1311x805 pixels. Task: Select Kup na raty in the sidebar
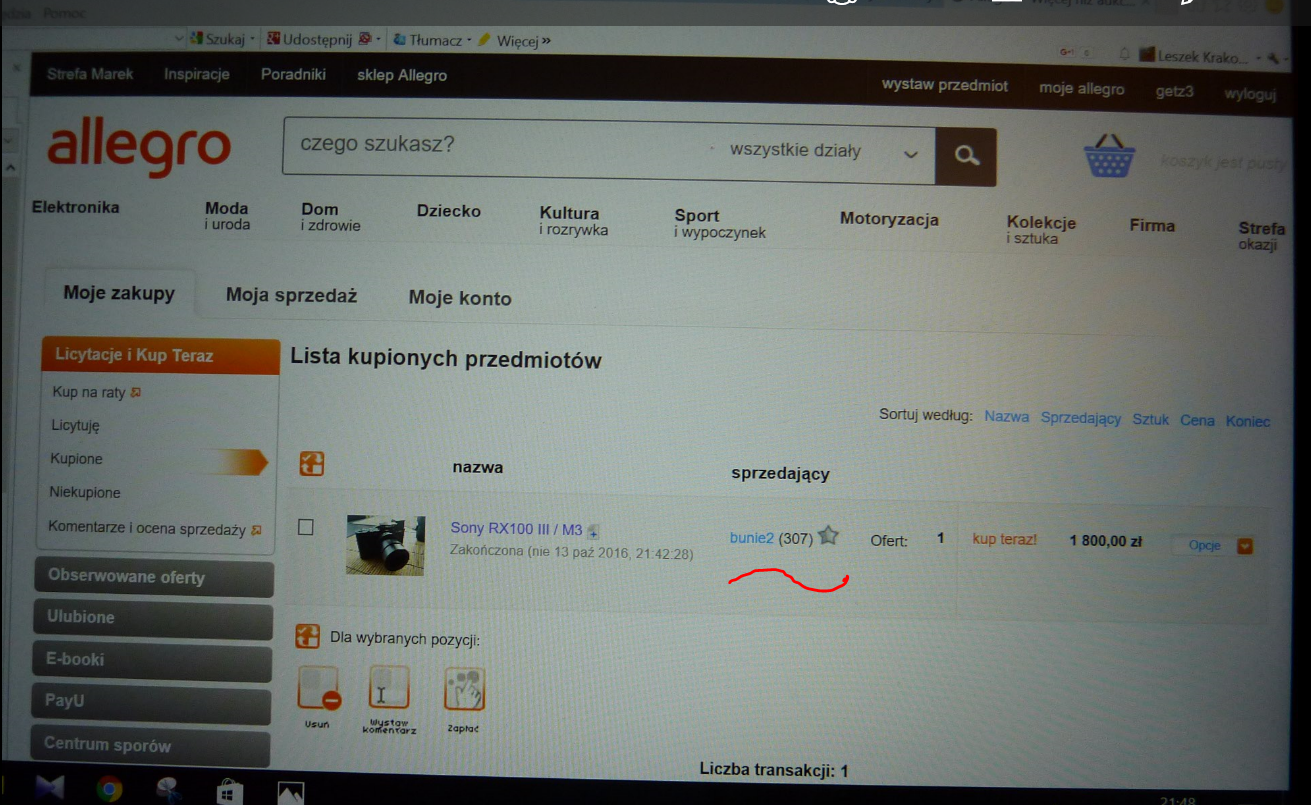pos(89,392)
